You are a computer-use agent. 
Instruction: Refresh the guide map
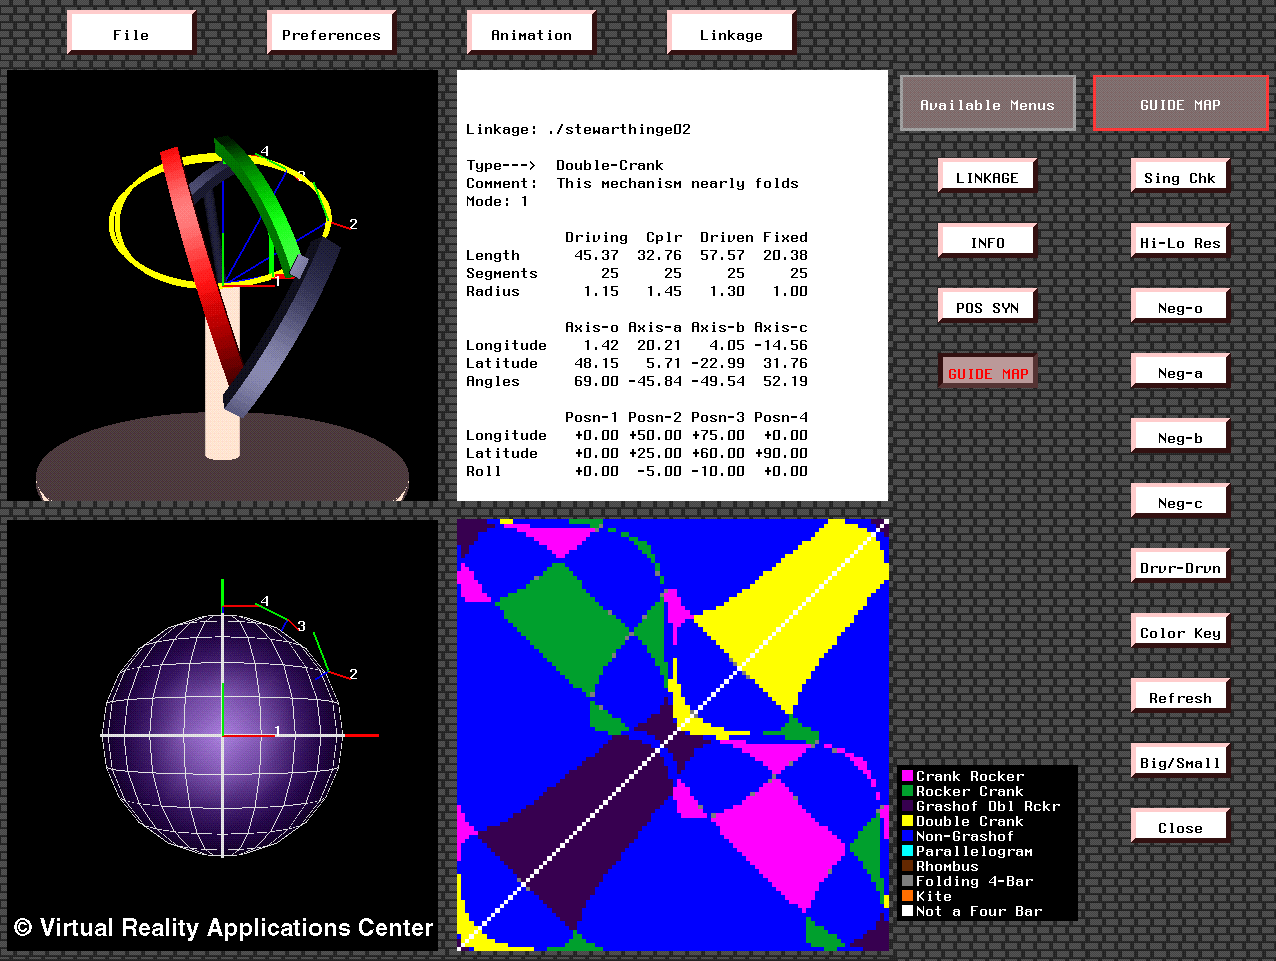click(1180, 697)
